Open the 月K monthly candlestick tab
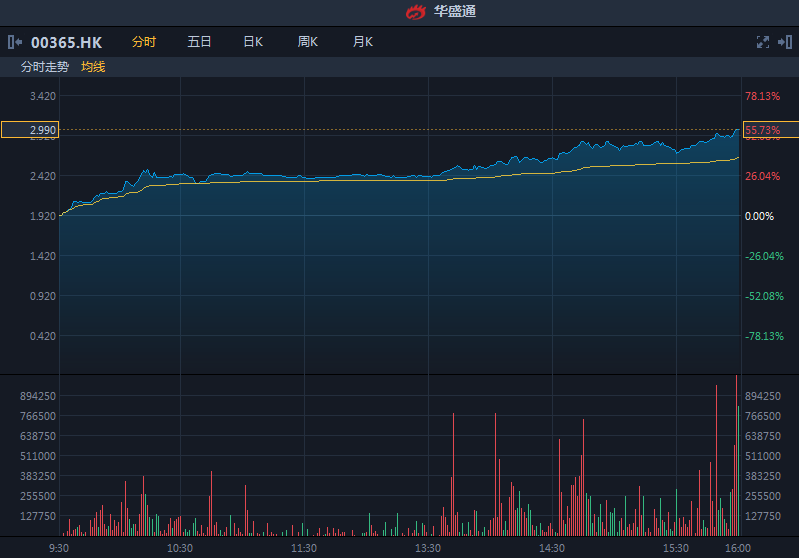This screenshot has height=558, width=799. click(x=362, y=42)
